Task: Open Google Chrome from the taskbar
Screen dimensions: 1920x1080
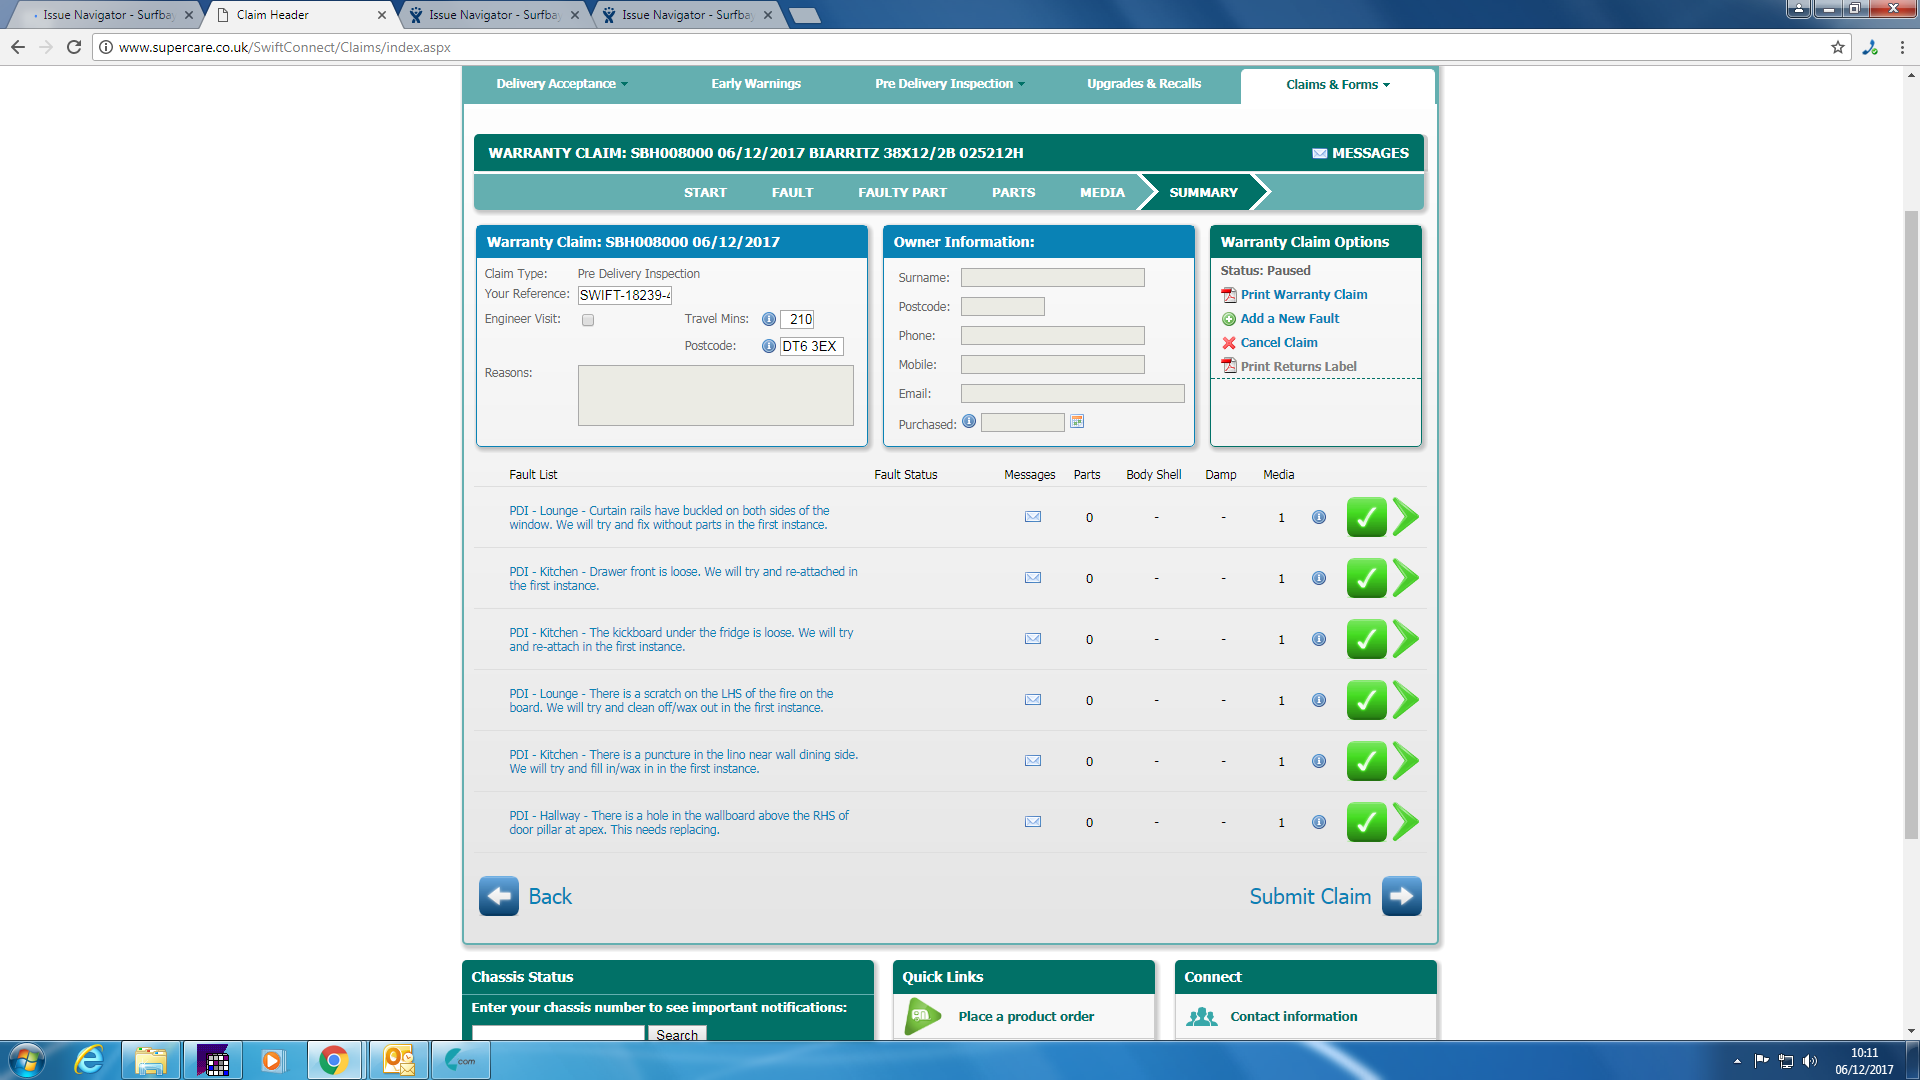Action: tap(334, 1060)
